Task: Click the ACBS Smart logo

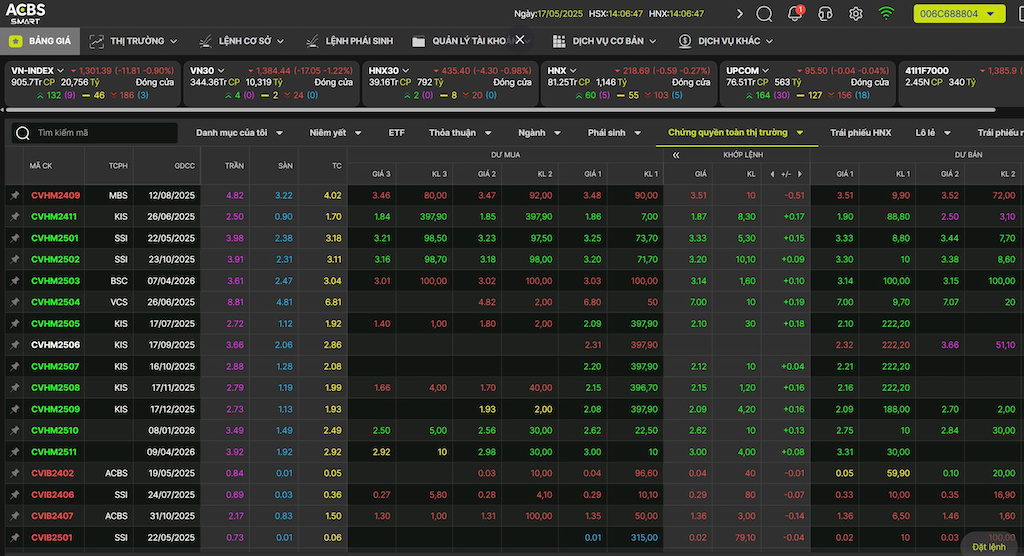Action: tap(25, 13)
